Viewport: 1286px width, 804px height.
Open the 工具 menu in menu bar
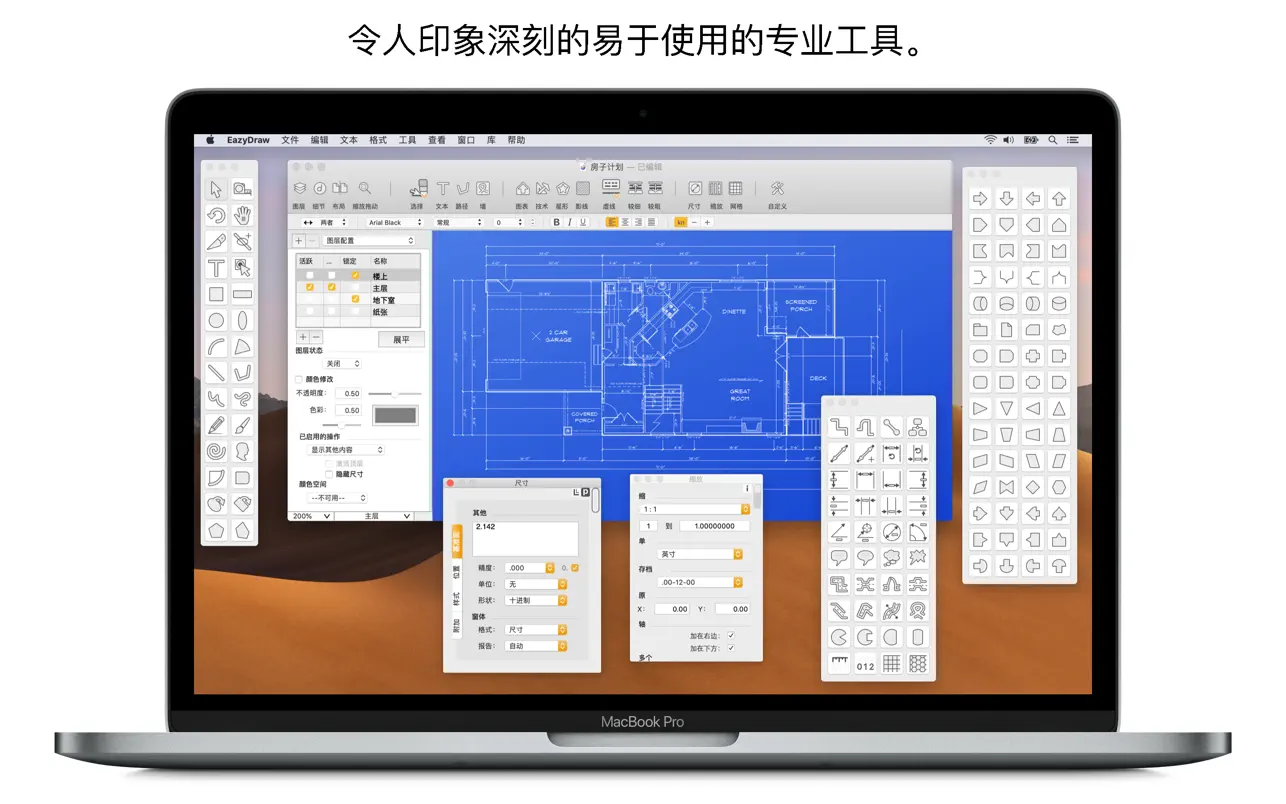pyautogui.click(x=406, y=140)
